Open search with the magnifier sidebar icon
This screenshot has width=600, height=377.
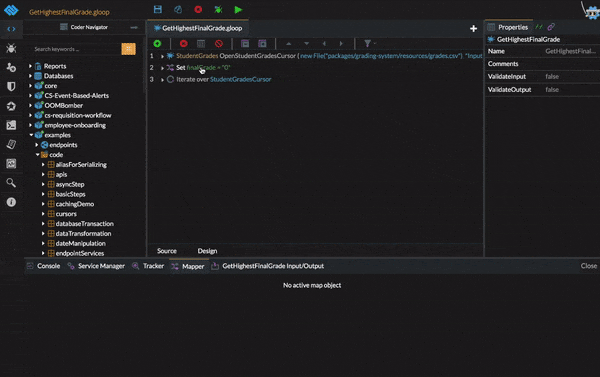pyautogui.click(x=11, y=183)
